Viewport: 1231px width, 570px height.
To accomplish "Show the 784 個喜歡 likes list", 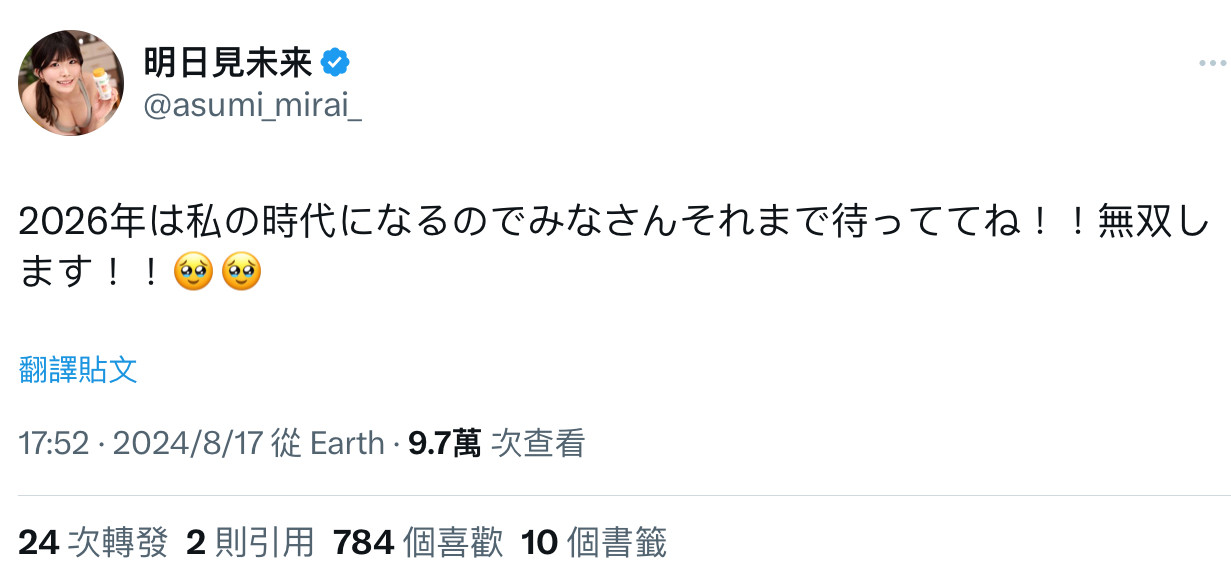I will point(418,542).
